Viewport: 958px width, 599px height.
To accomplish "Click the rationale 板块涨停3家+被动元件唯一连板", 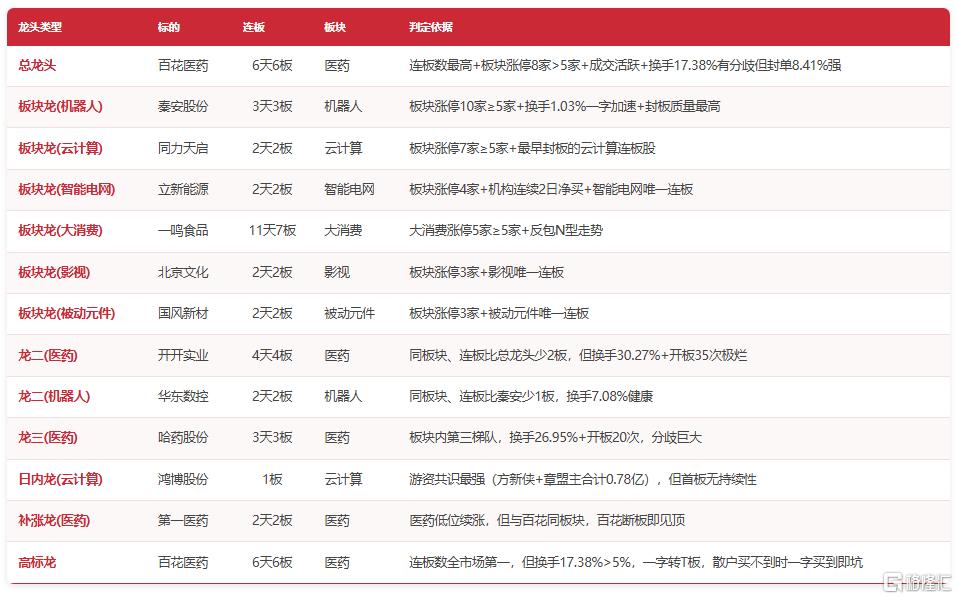I will pyautogui.click(x=499, y=314).
